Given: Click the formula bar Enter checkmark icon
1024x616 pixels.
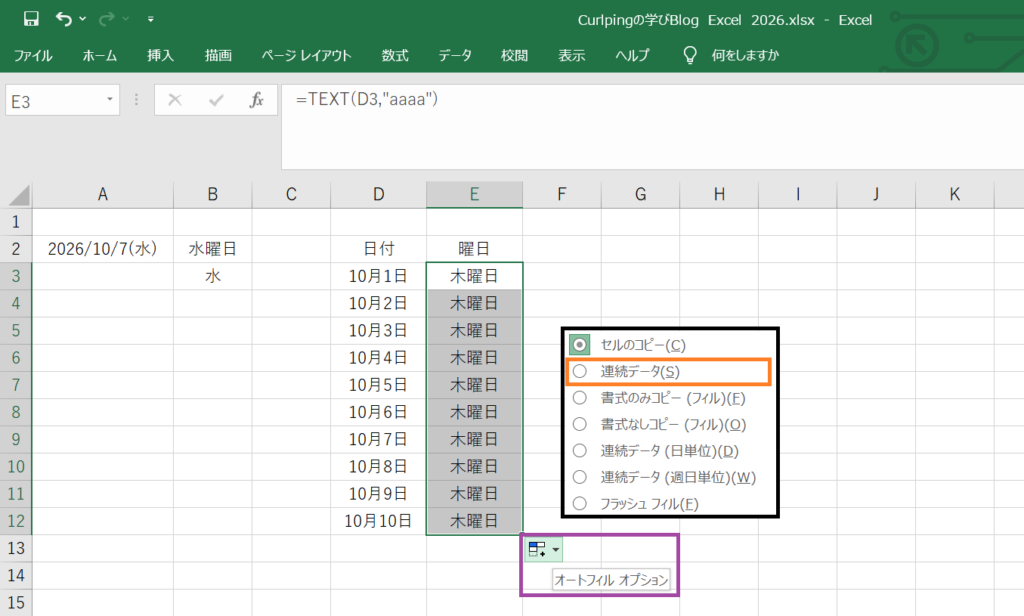Looking at the screenshot, I should coord(216,100).
